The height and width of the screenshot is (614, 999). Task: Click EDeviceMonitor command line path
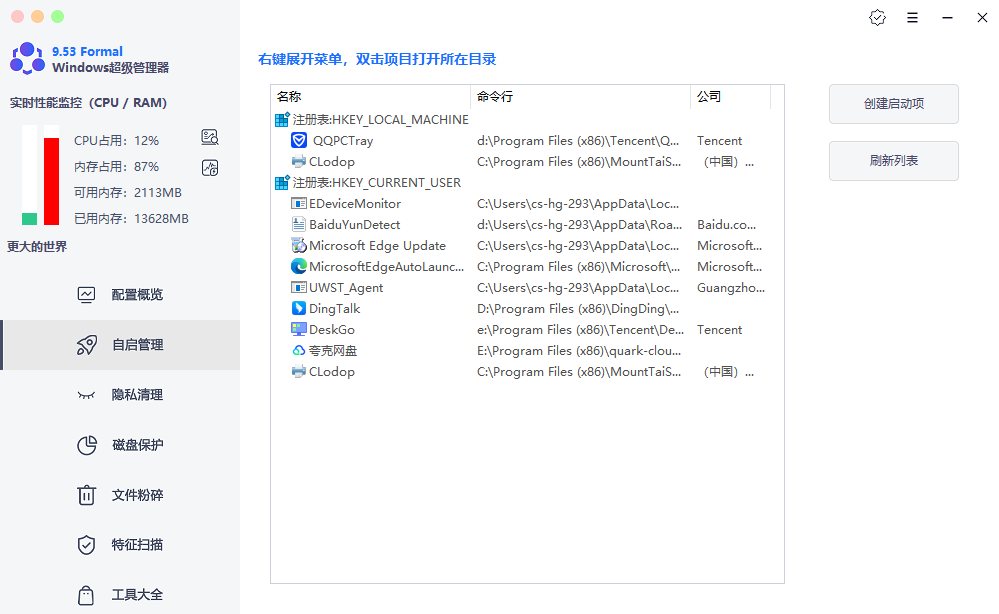pyautogui.click(x=578, y=203)
